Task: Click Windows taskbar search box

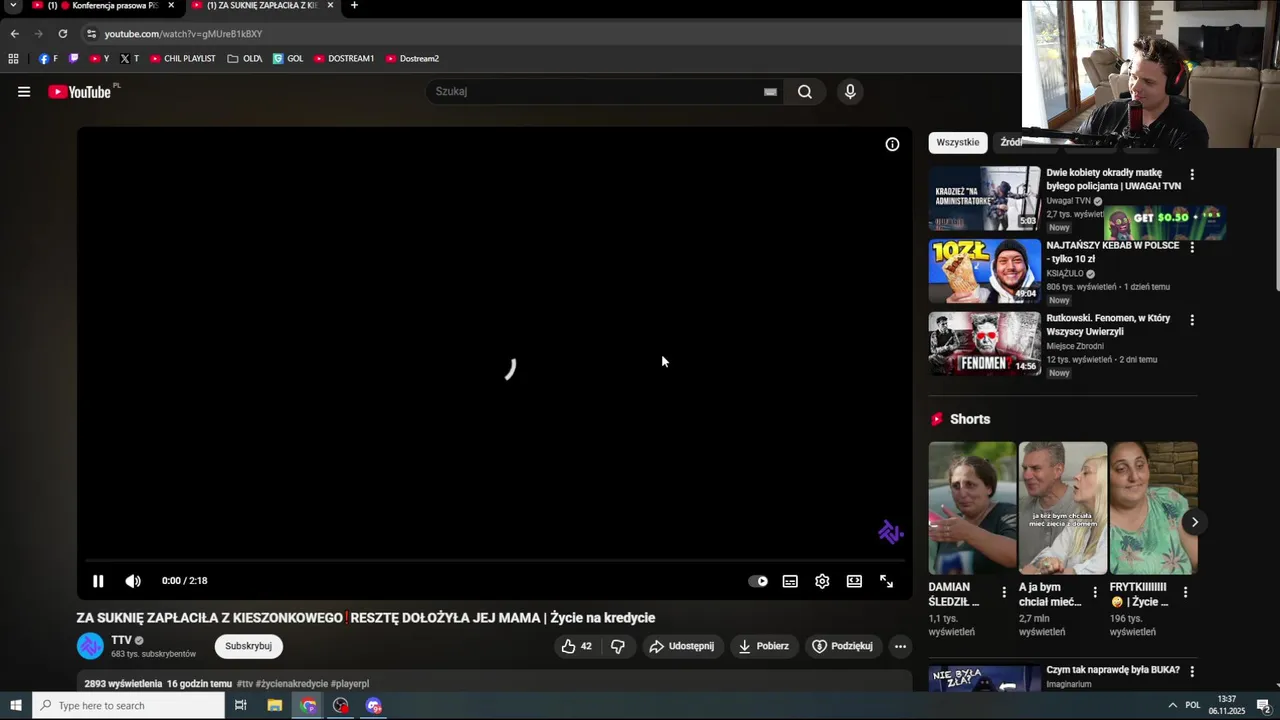Action: point(128,706)
